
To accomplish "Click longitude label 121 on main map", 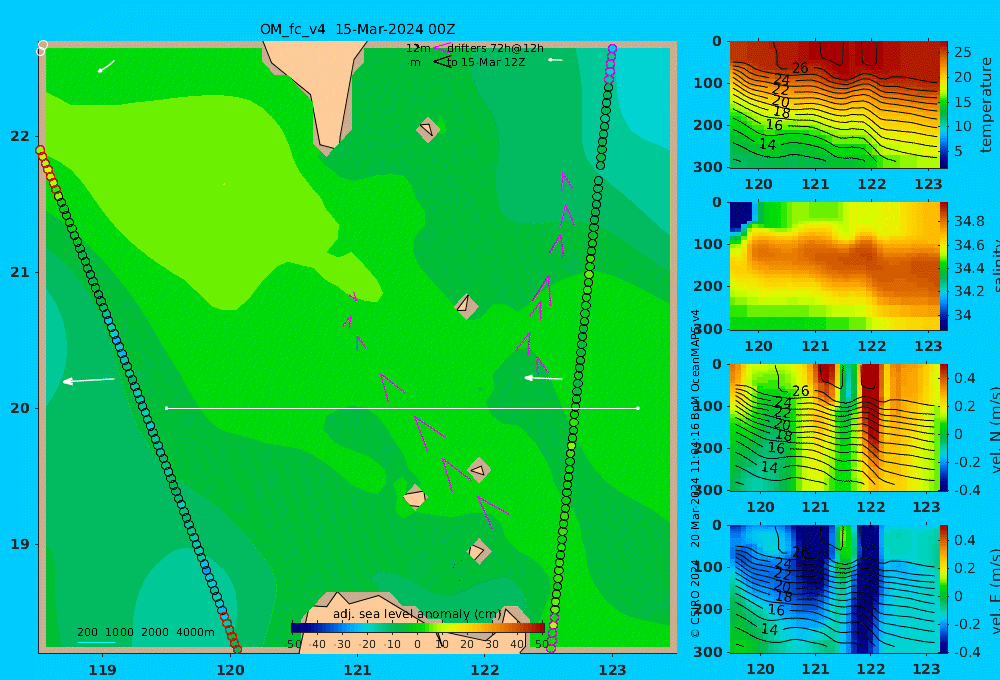I will point(357,670).
